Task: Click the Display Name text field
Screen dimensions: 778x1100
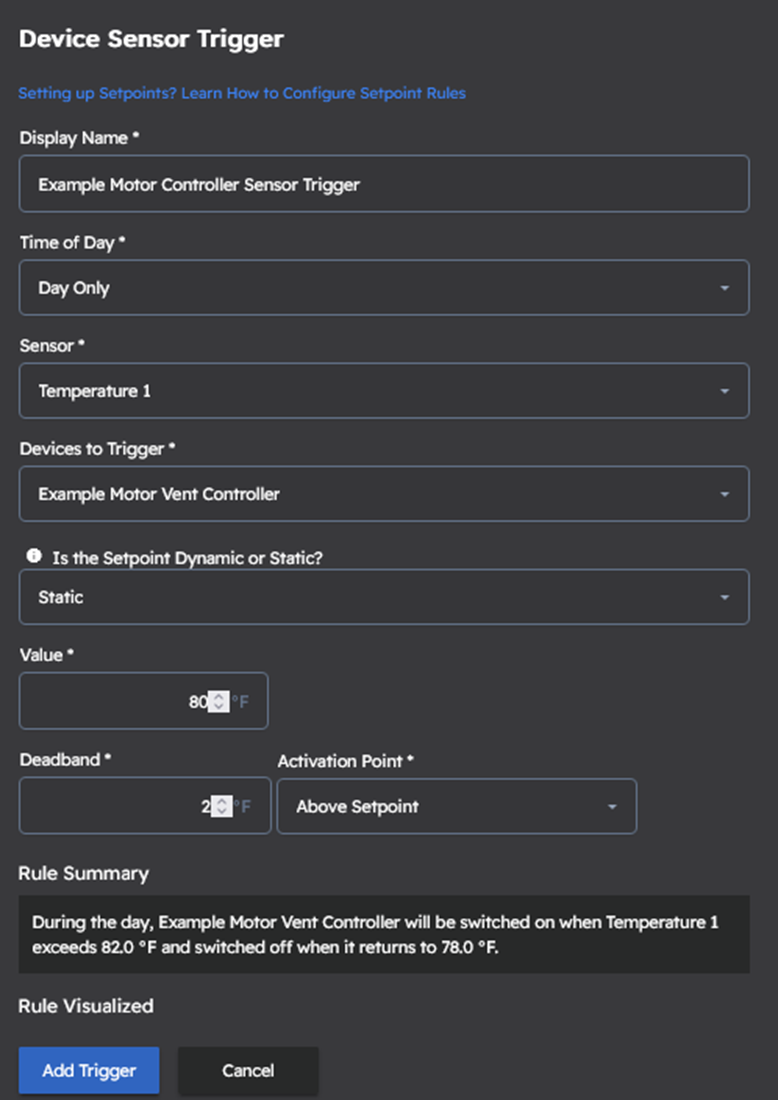Action: tap(383, 184)
